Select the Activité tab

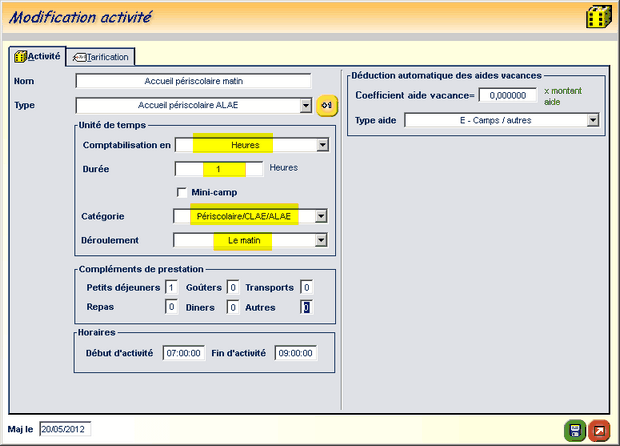tap(37, 57)
